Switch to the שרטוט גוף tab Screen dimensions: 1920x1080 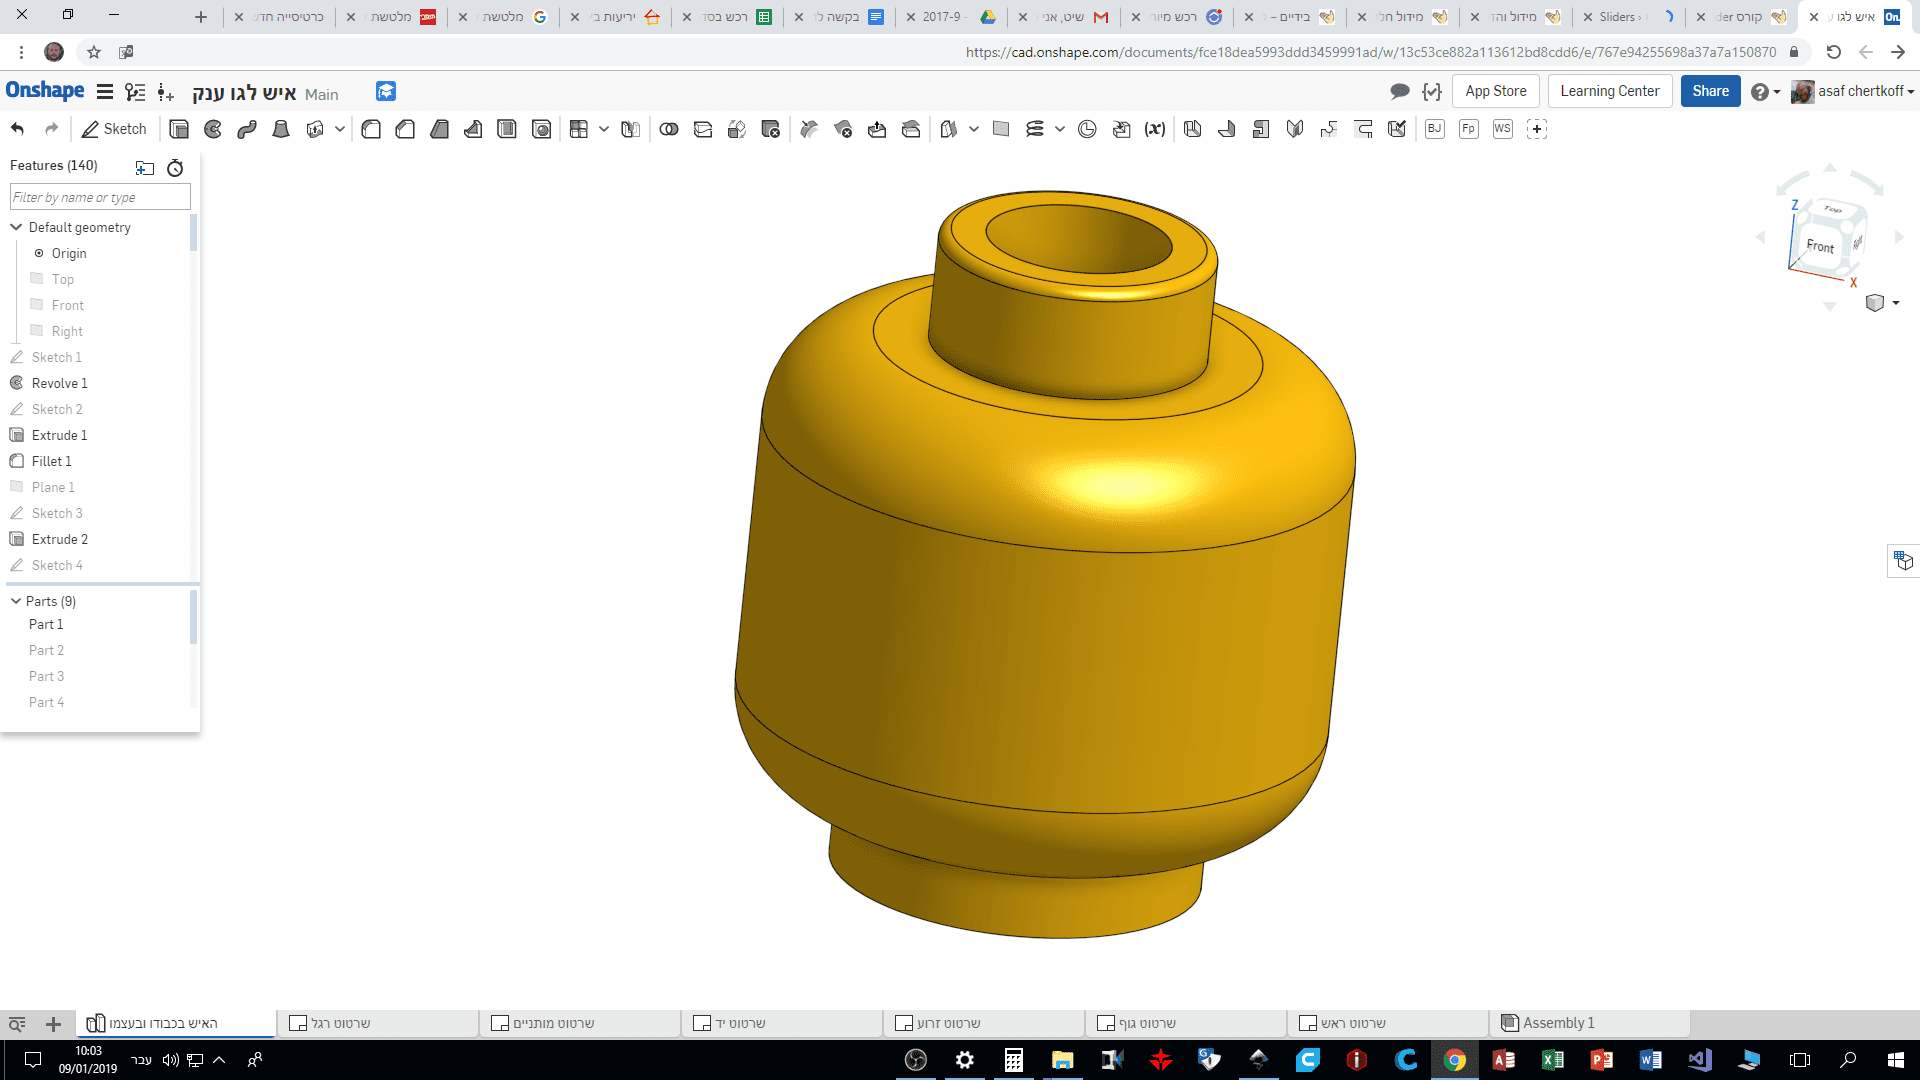point(1186,1023)
